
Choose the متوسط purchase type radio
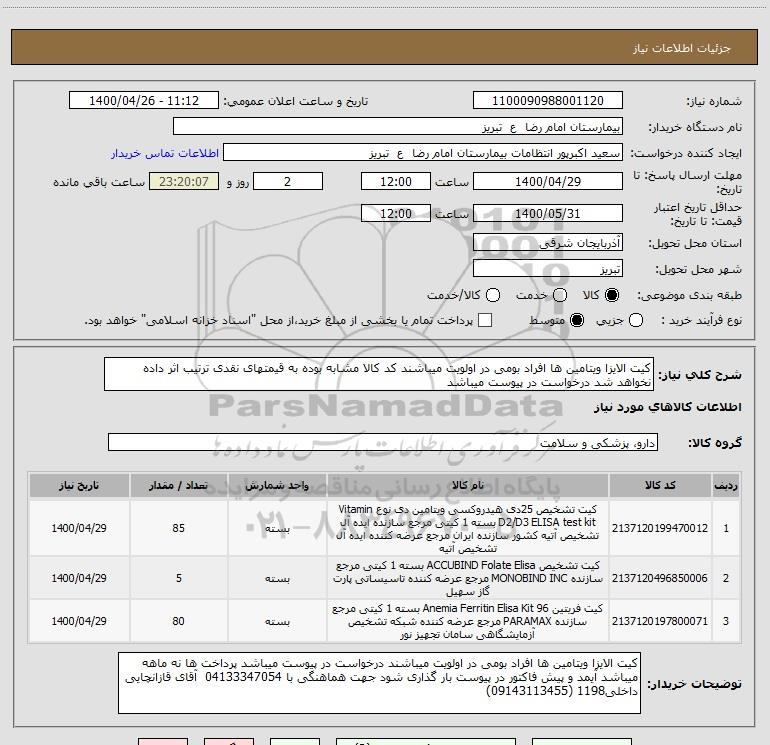coord(577,320)
